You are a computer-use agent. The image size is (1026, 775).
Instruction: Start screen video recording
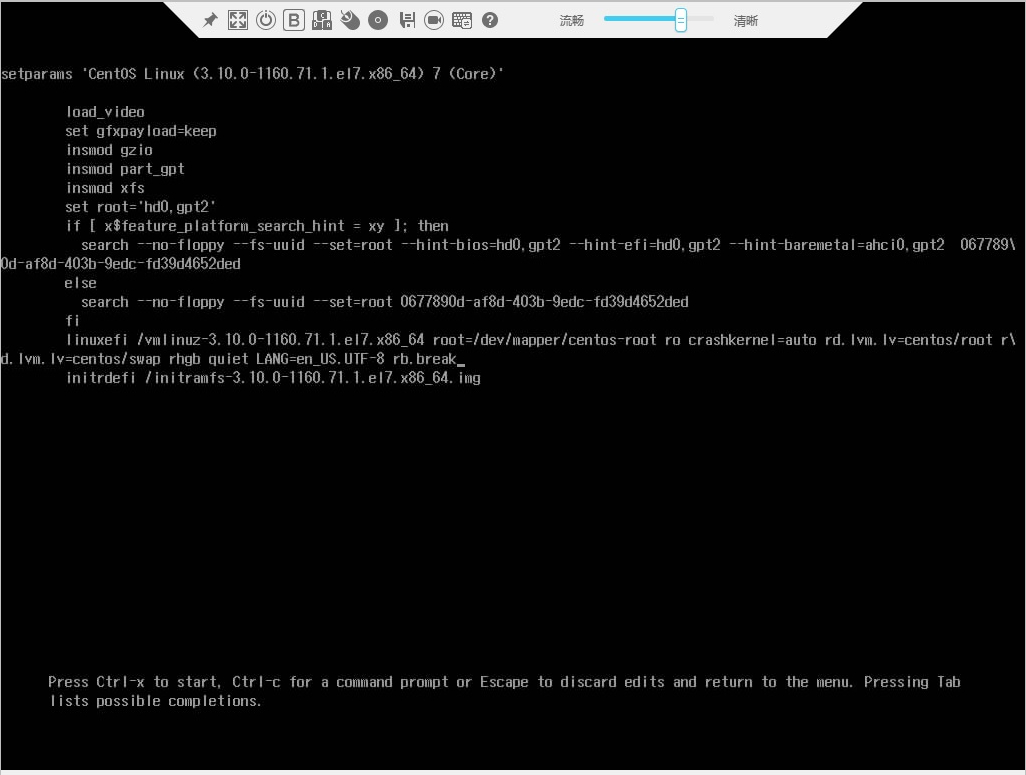[x=434, y=20]
